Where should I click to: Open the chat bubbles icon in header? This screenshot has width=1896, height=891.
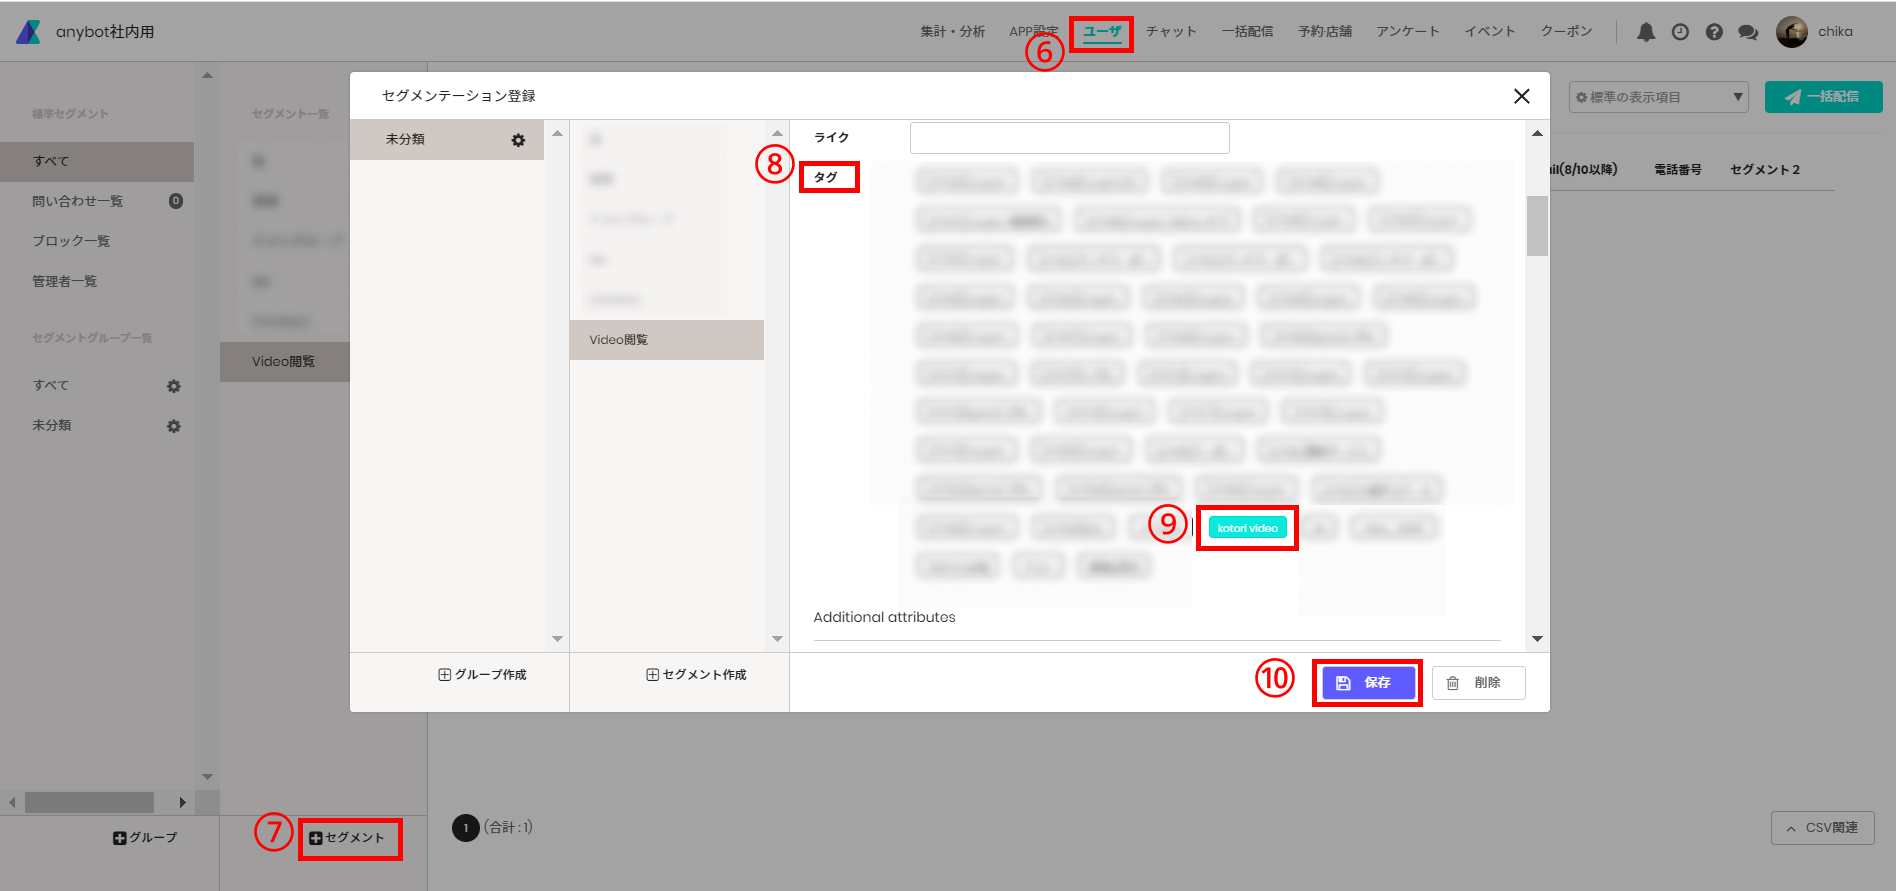tap(1748, 32)
